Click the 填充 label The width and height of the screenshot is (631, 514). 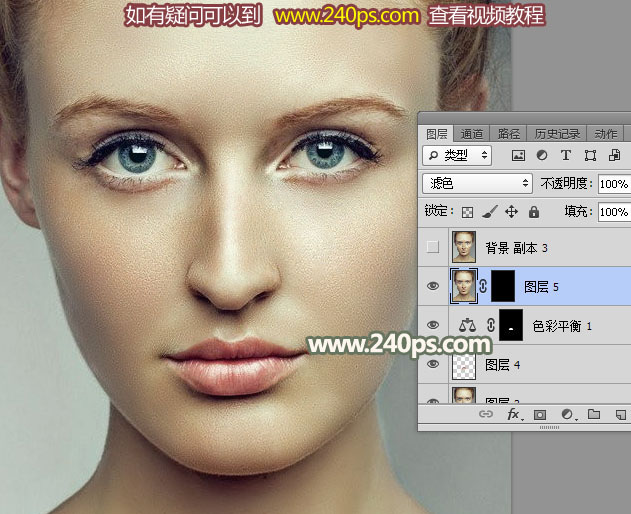click(578, 211)
